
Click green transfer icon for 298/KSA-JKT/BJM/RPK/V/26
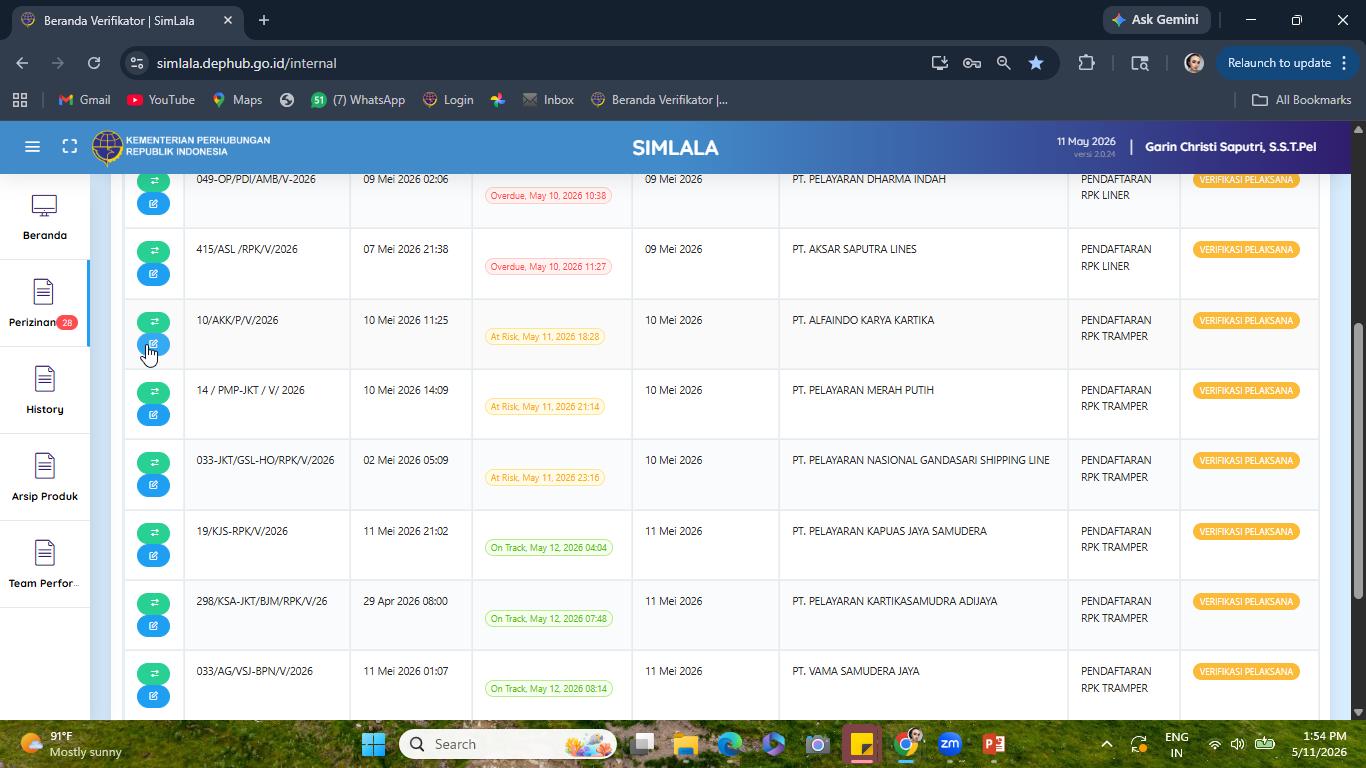click(153, 603)
